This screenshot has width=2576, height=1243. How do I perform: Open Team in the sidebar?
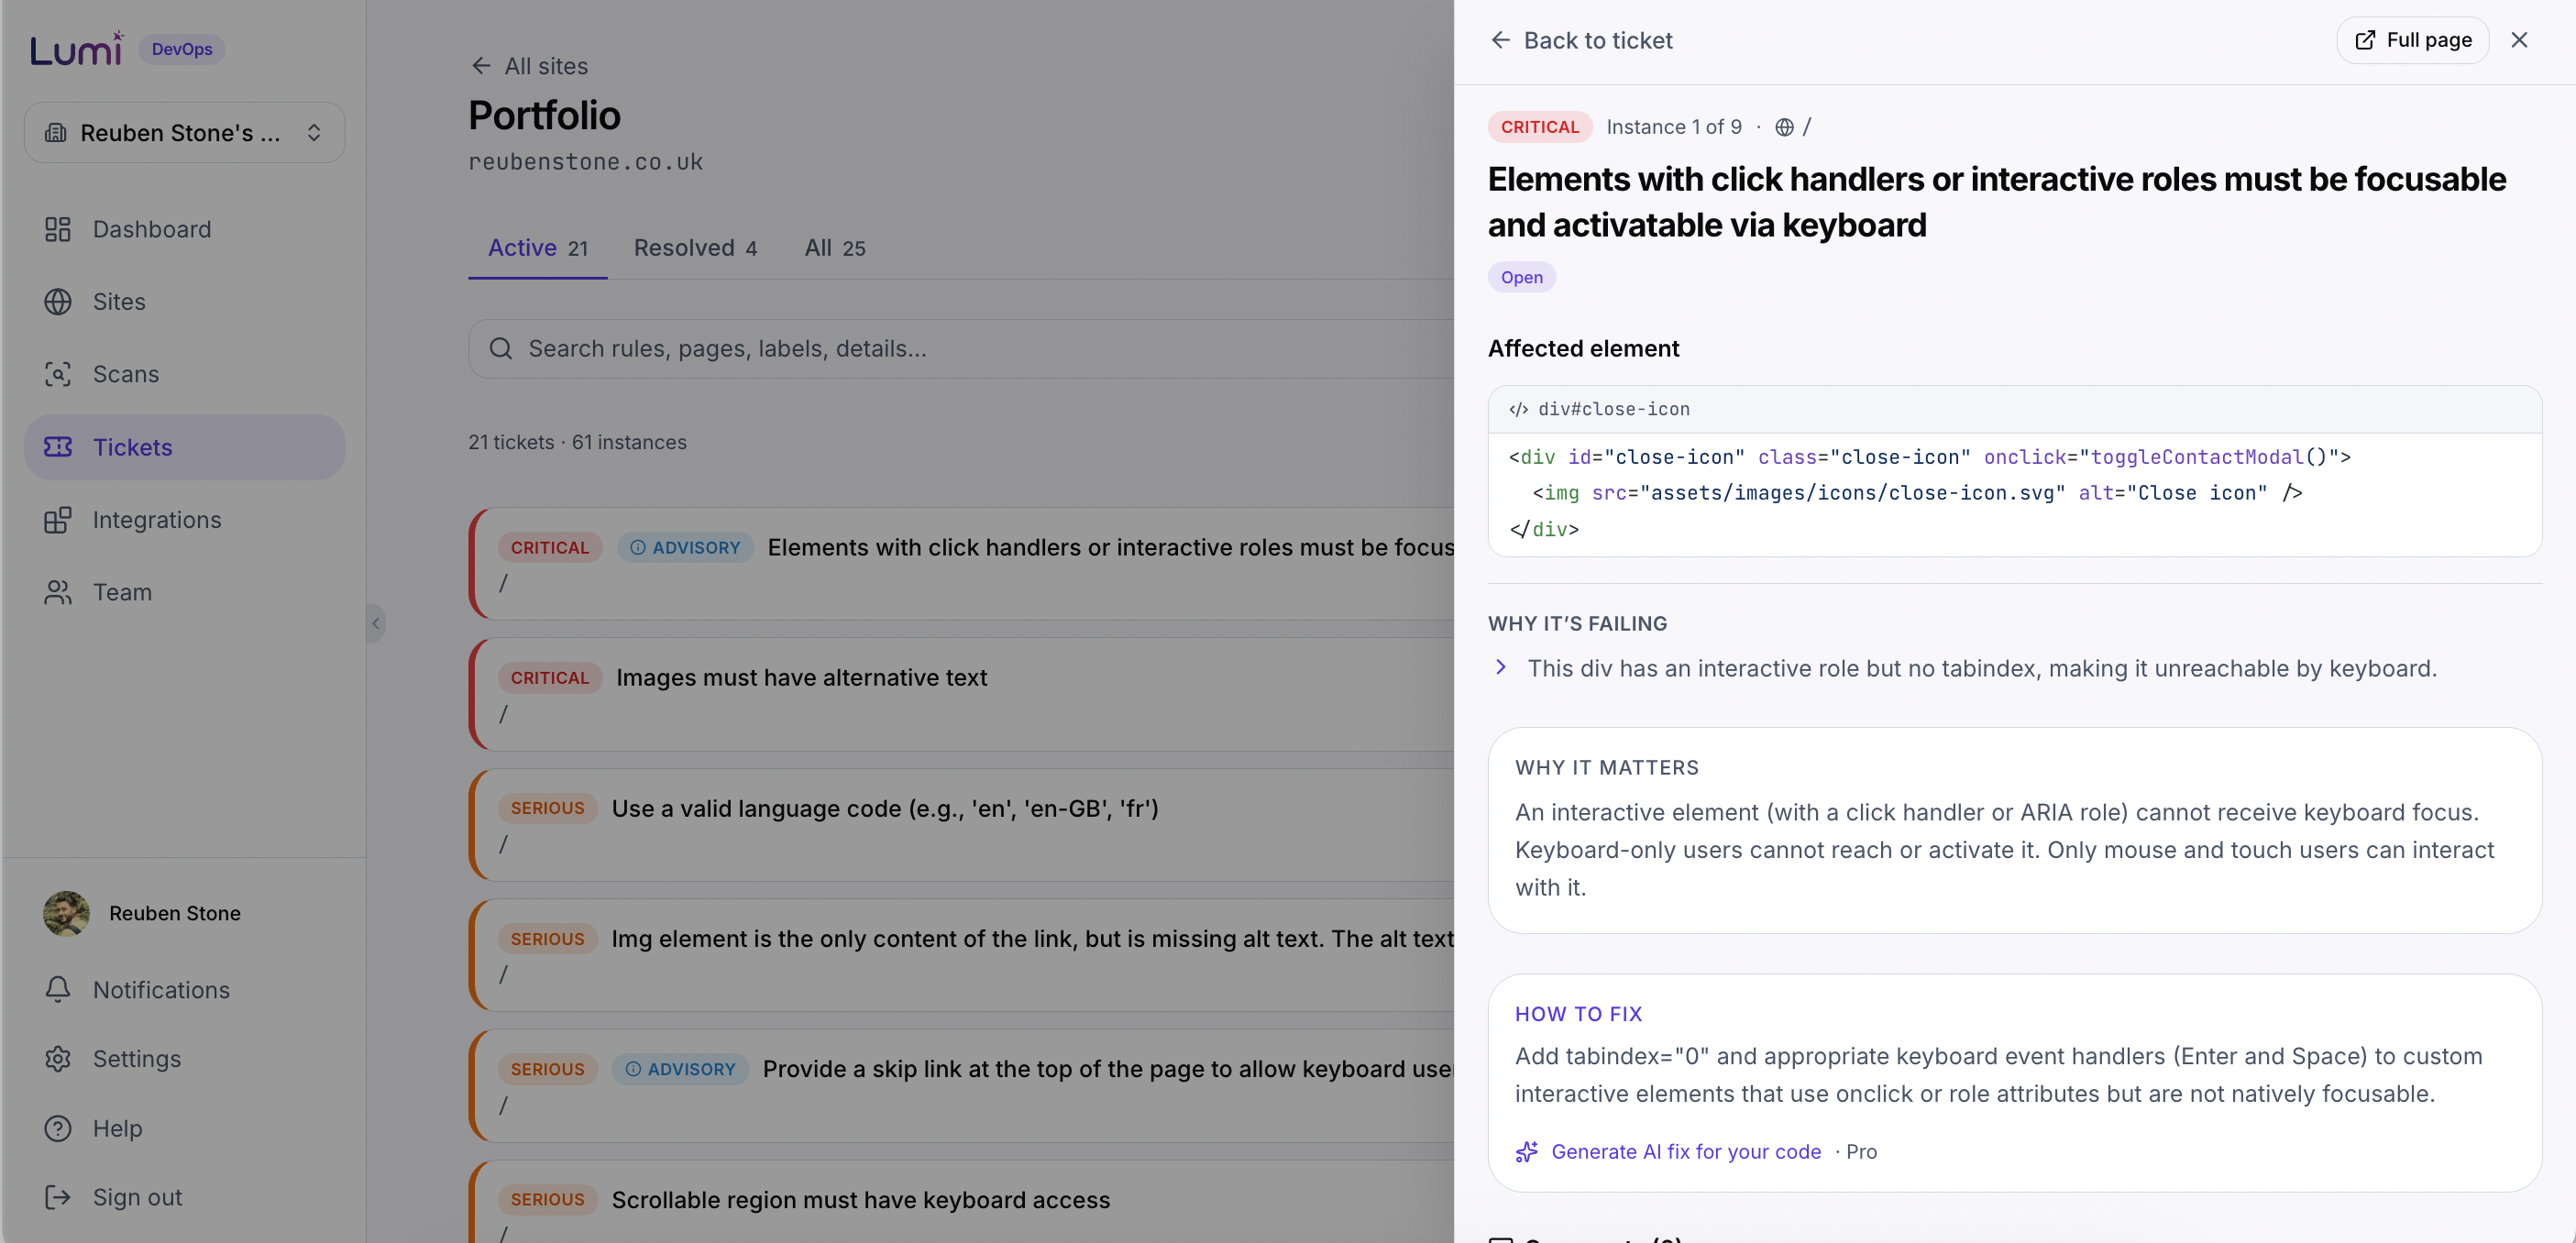[184, 592]
